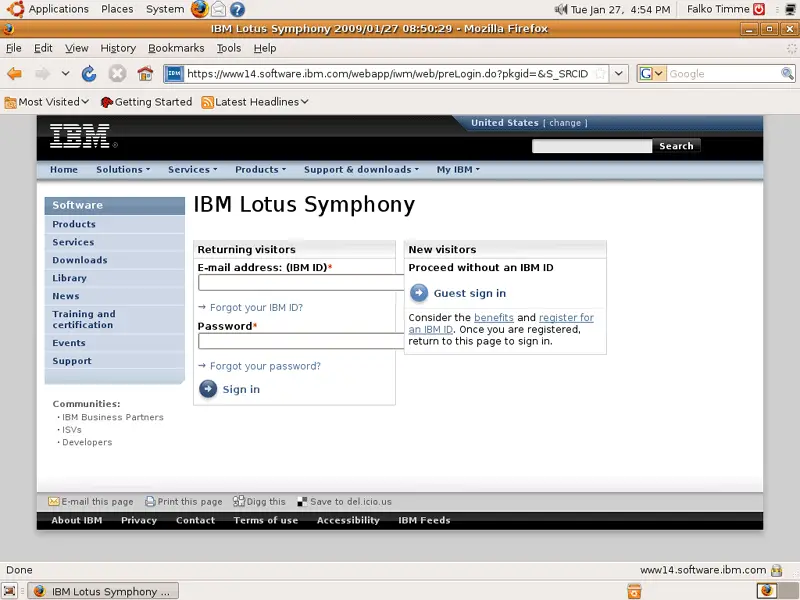Open the Firefox Help menu

(x=265, y=48)
